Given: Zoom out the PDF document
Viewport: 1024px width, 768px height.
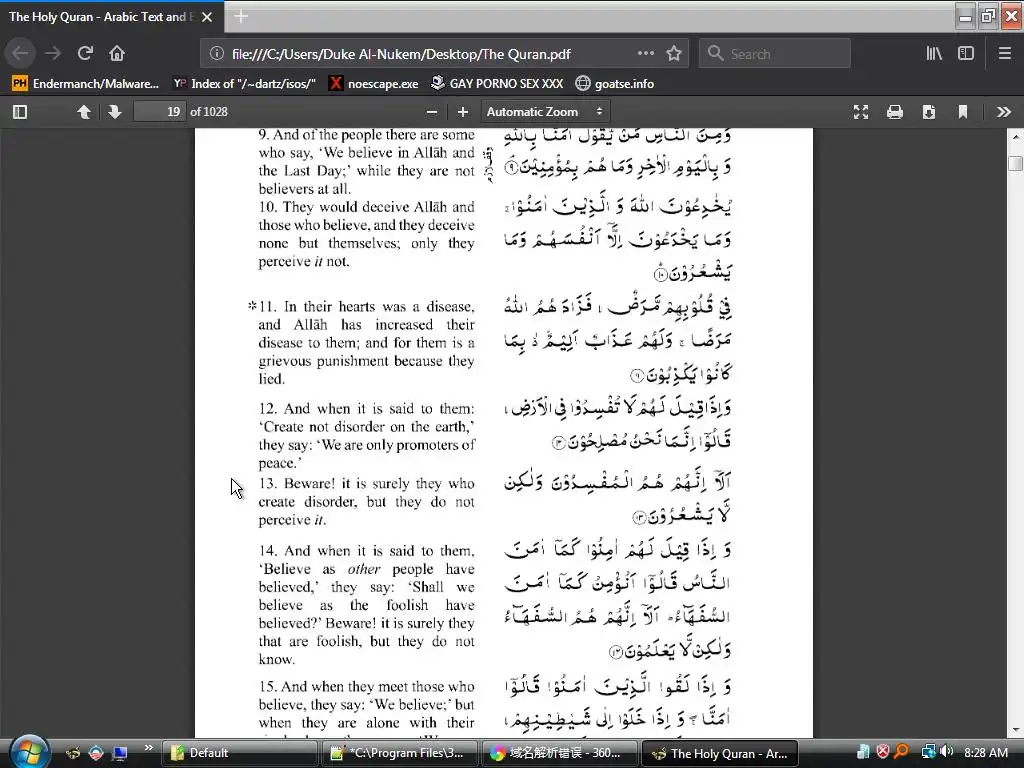Looking at the screenshot, I should [x=432, y=112].
